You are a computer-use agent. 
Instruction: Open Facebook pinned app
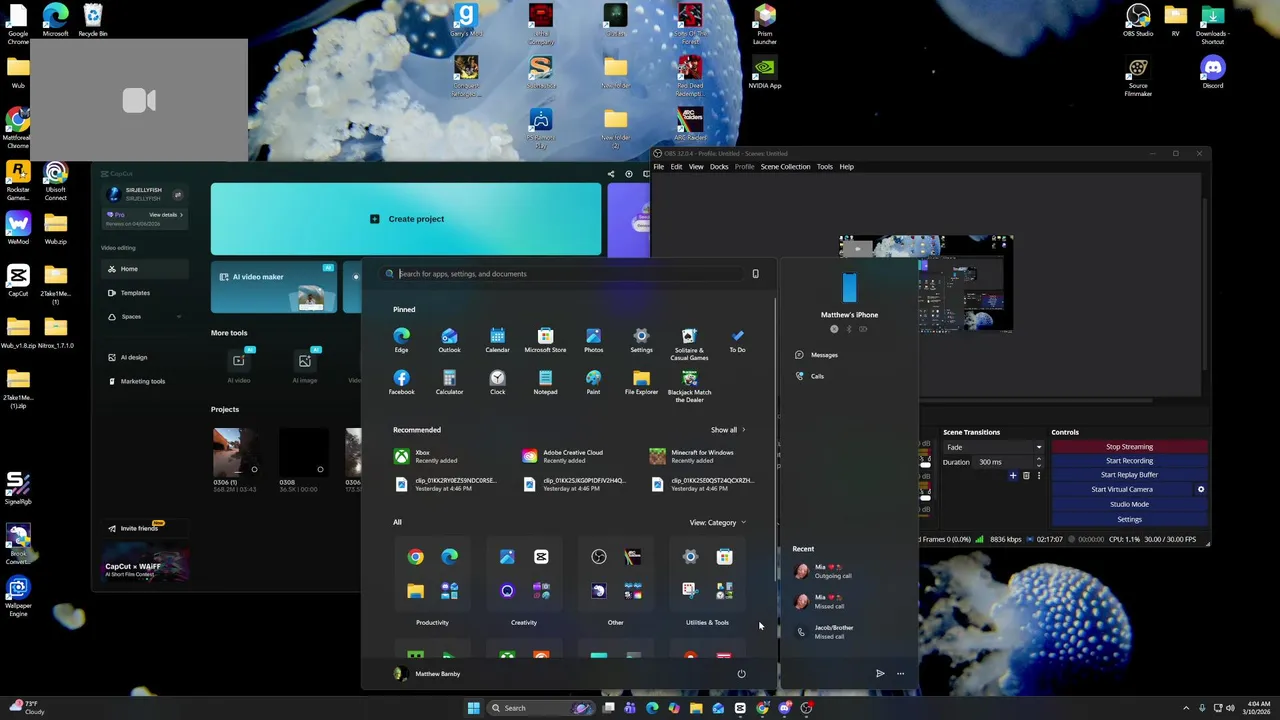tap(401, 382)
